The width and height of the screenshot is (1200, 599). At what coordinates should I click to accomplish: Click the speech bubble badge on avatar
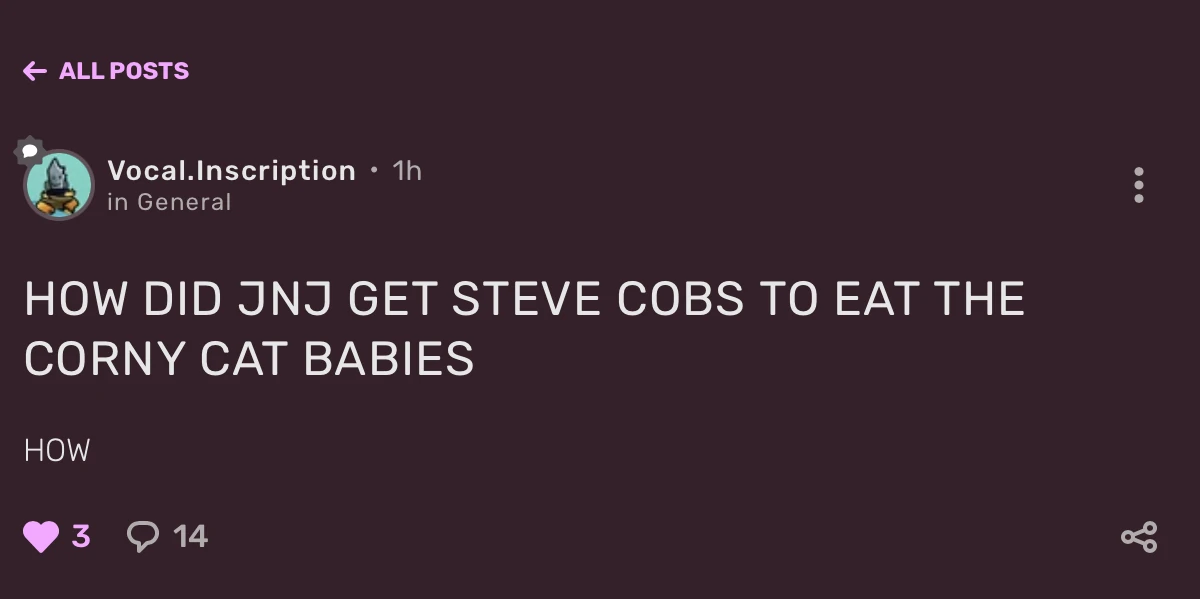pos(30,152)
